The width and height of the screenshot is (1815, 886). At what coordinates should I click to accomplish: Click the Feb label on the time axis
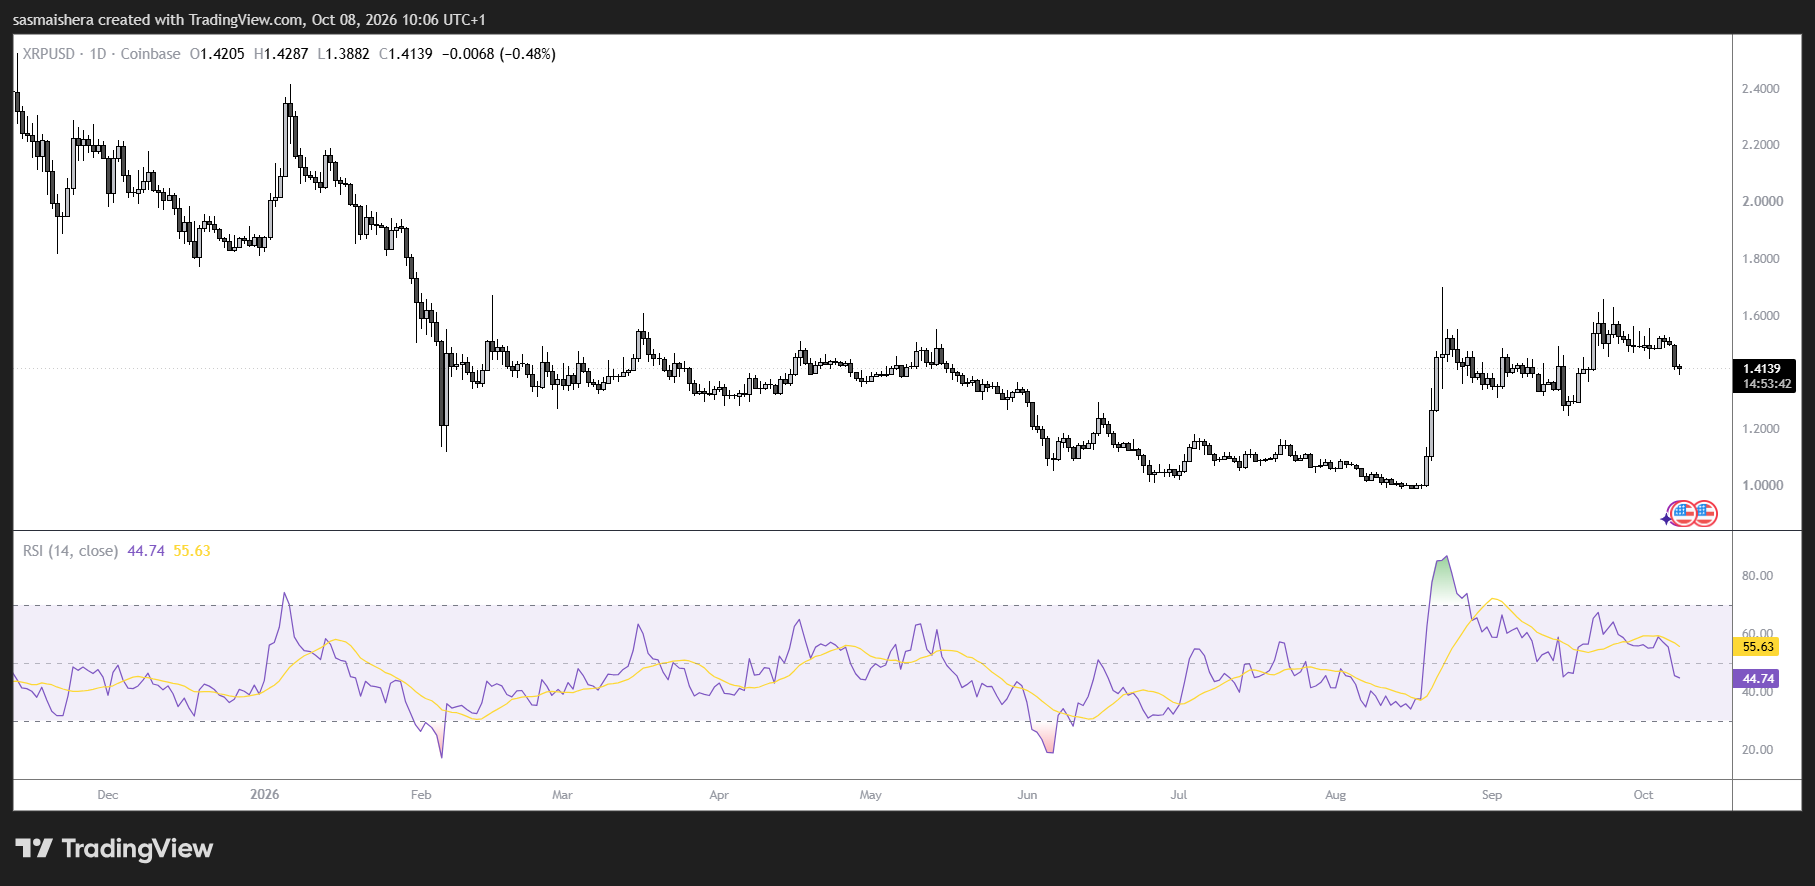[421, 795]
